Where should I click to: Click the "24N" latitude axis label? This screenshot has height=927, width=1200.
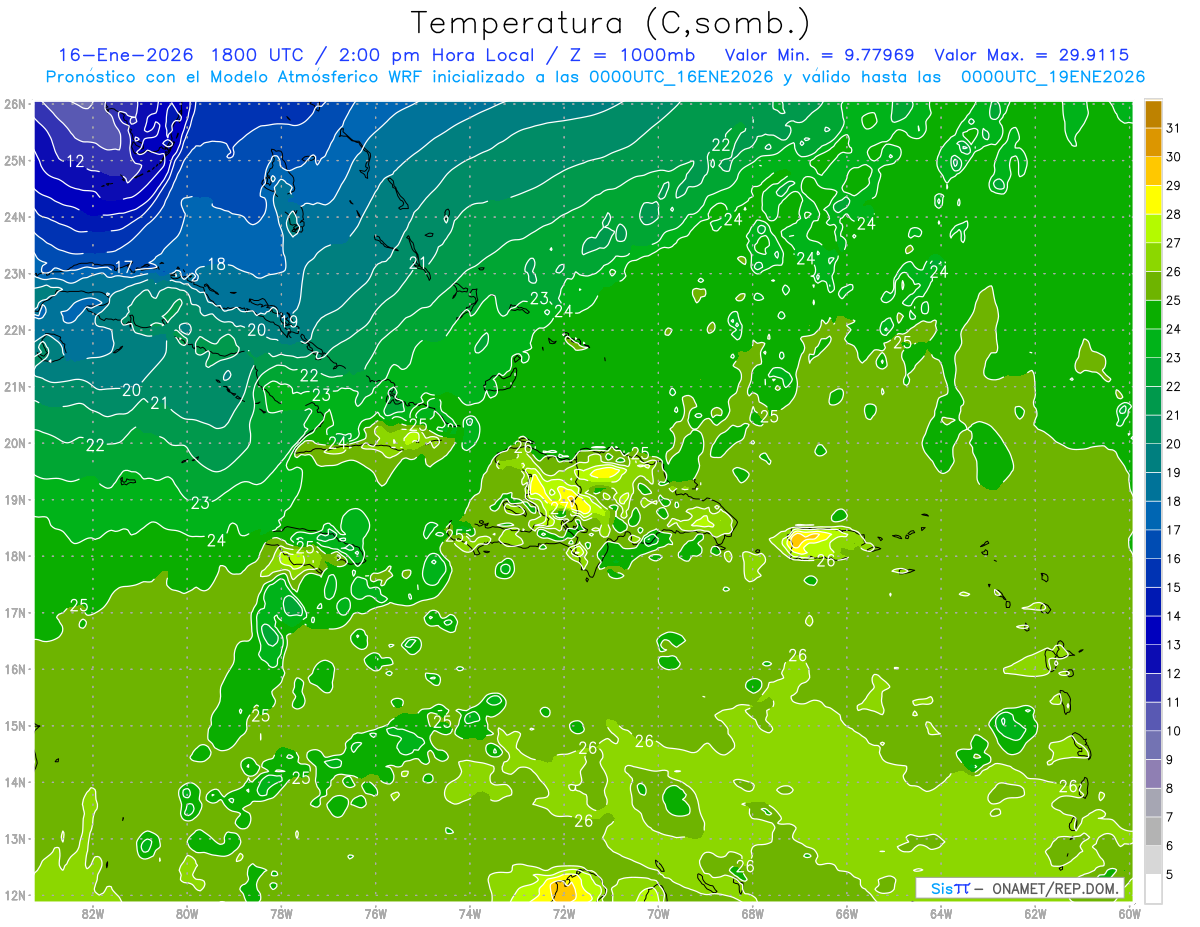click(15, 216)
